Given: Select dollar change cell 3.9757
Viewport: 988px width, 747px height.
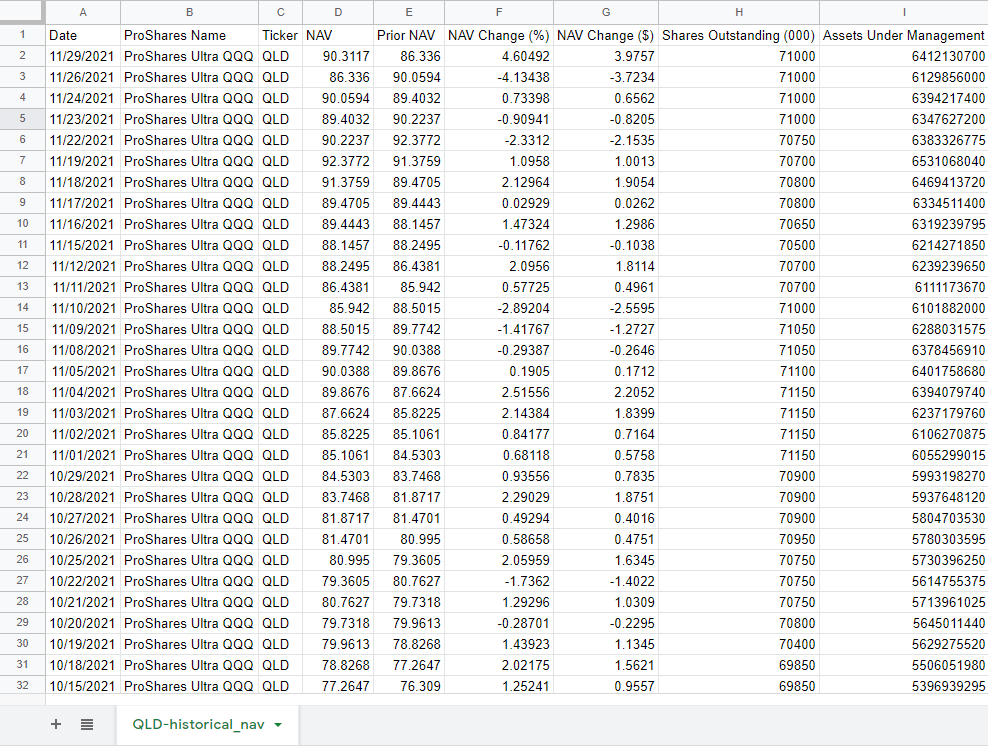Looking at the screenshot, I should 606,56.
